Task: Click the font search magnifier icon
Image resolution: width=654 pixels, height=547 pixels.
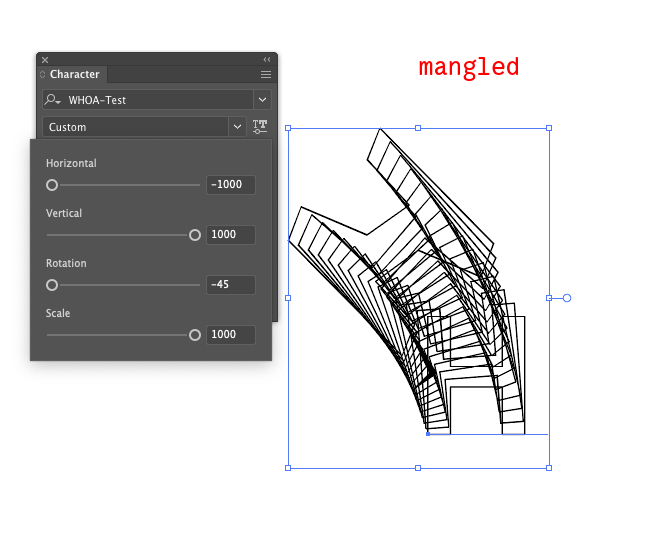Action: tap(53, 100)
